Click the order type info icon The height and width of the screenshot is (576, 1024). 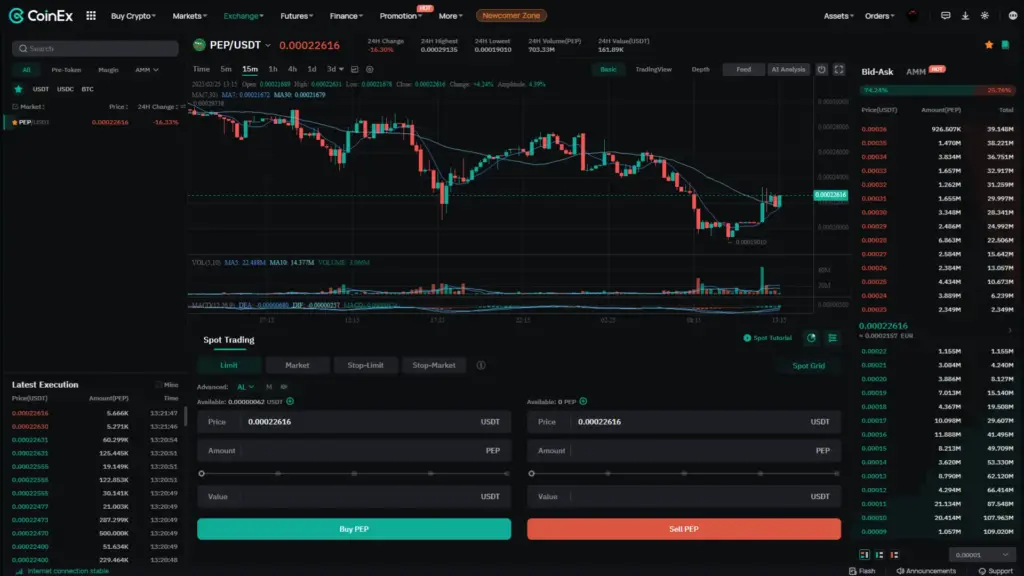click(x=481, y=365)
